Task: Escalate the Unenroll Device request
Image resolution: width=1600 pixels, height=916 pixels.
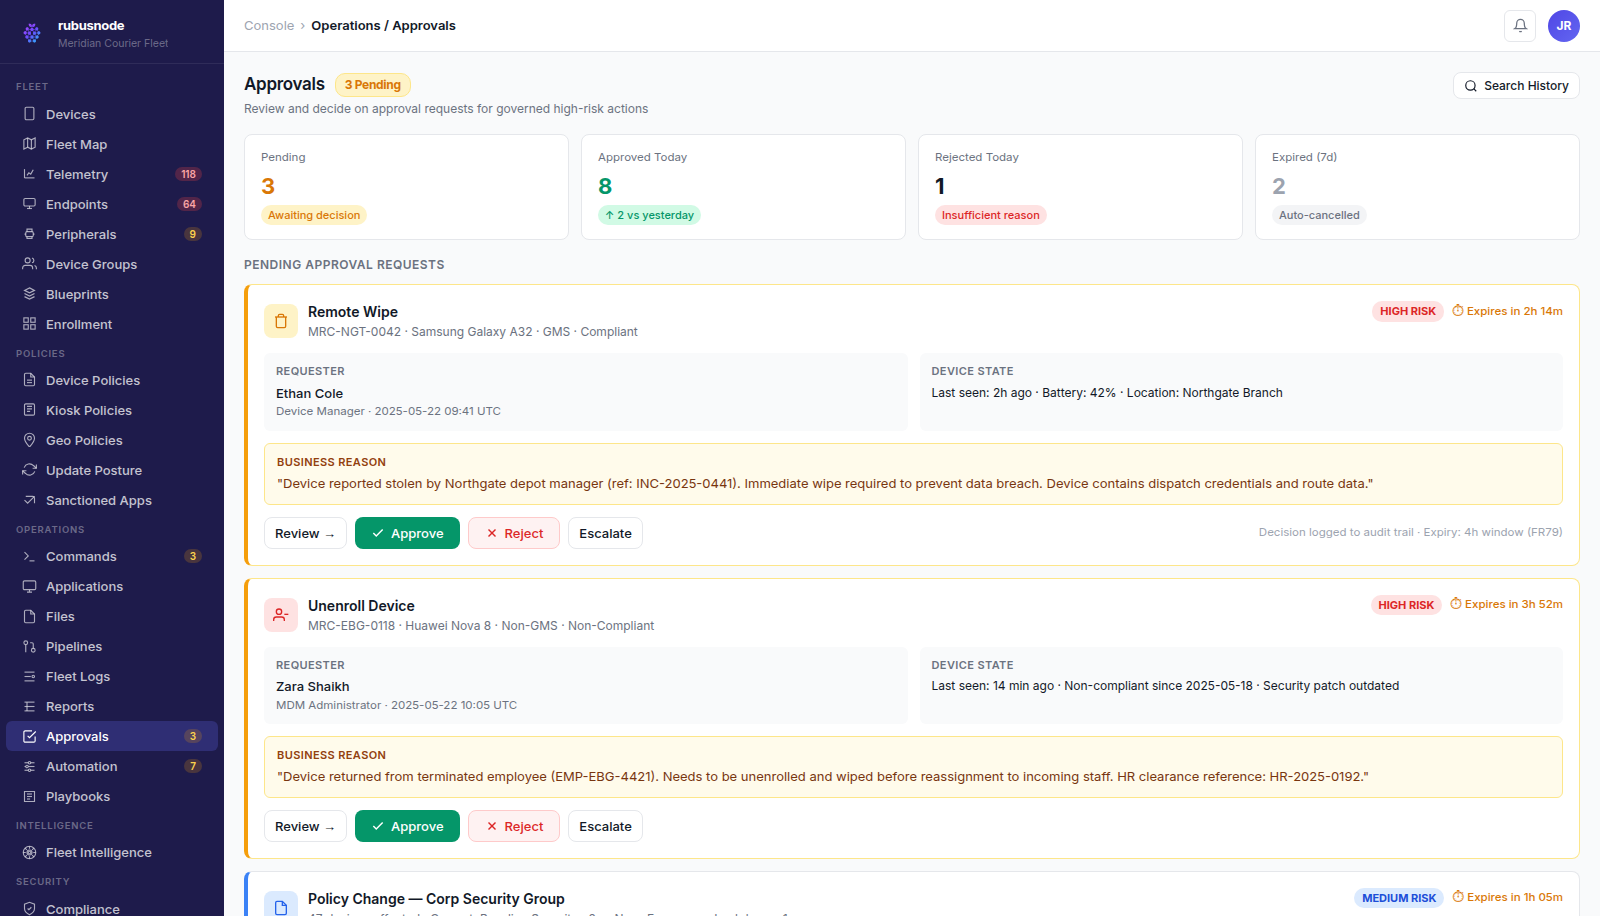Action: pos(605,826)
